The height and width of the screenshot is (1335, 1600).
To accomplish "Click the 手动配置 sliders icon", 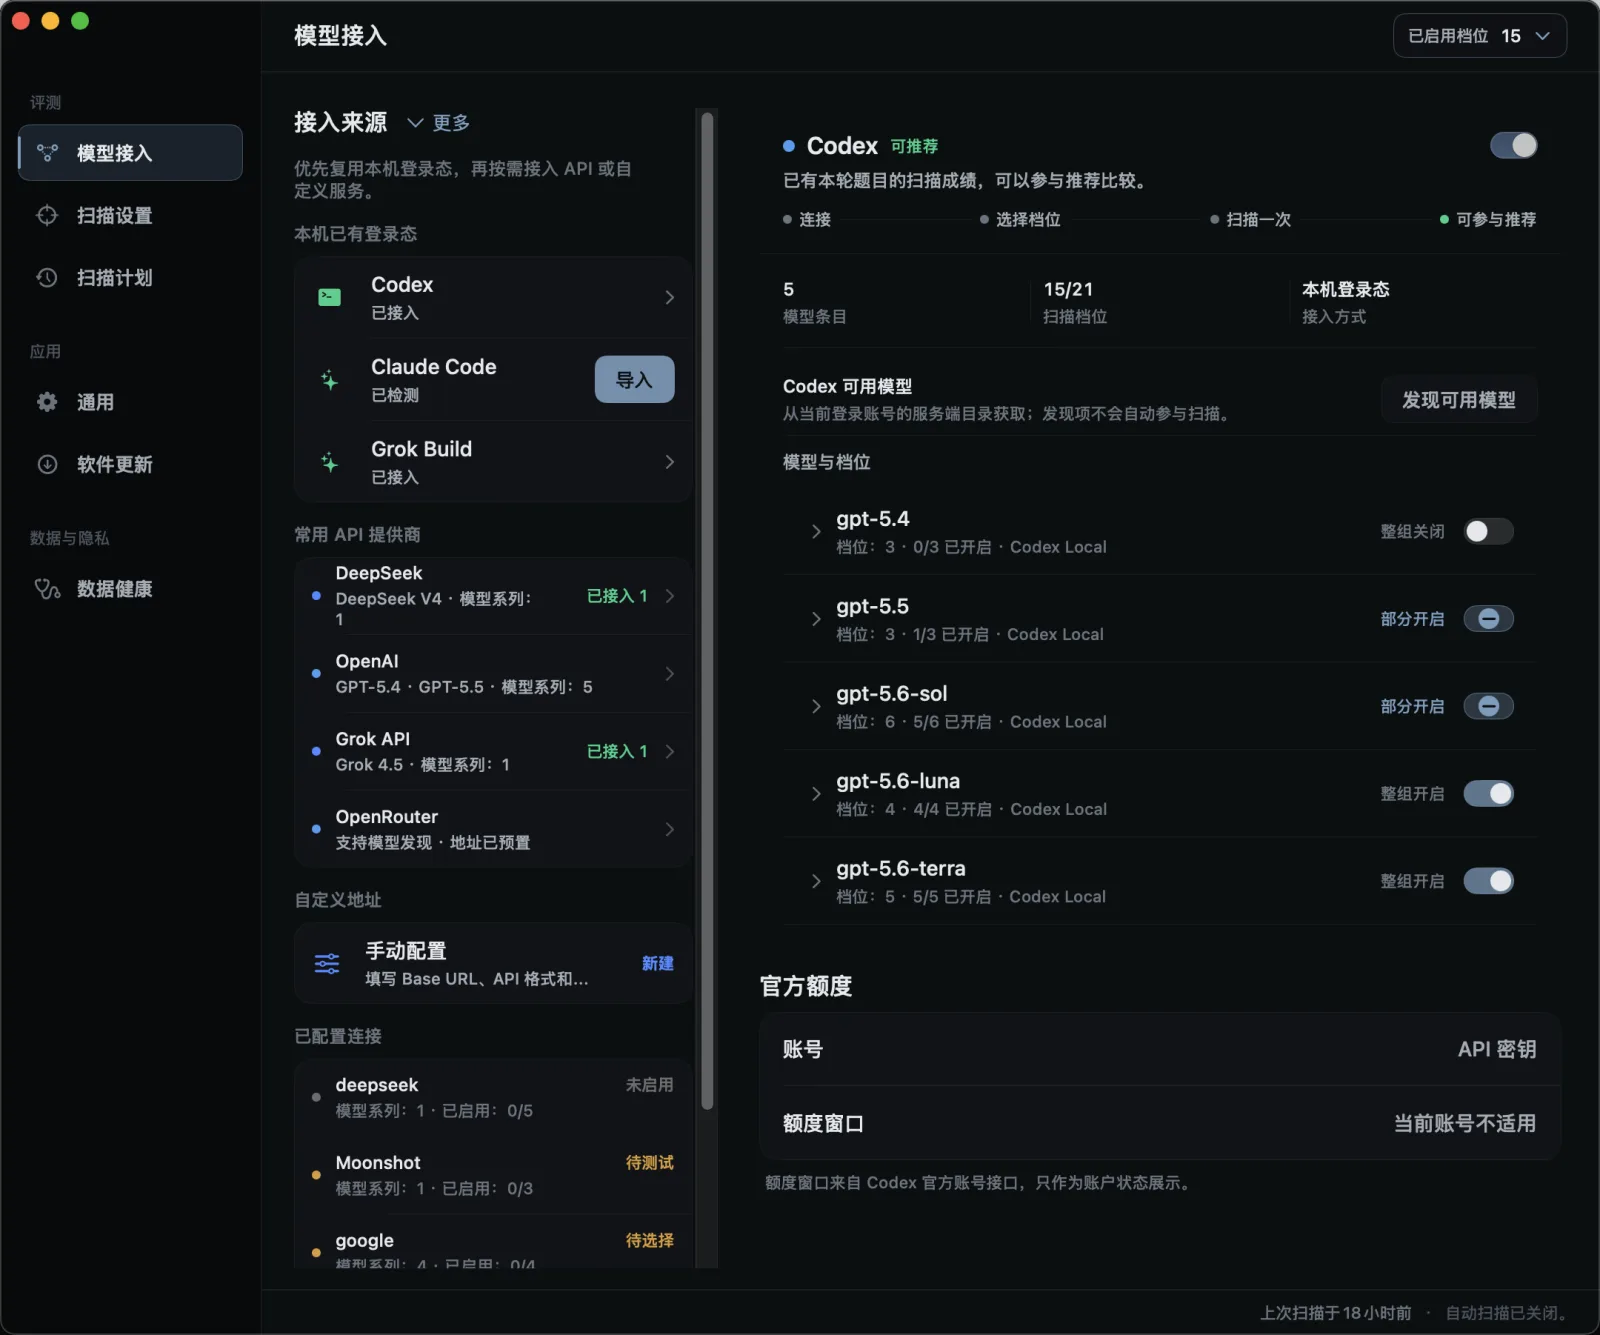I will [327, 964].
